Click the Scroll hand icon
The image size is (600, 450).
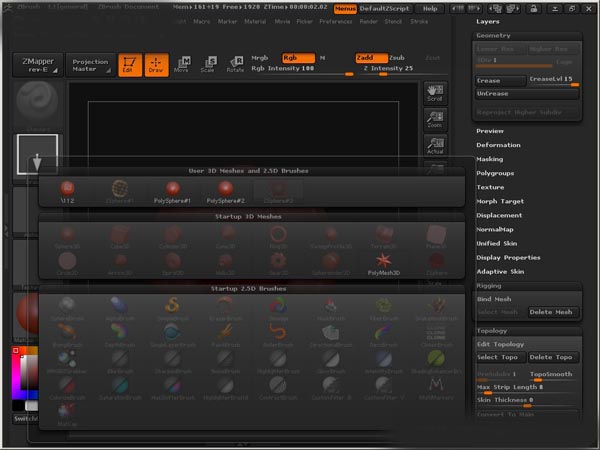click(x=434, y=93)
